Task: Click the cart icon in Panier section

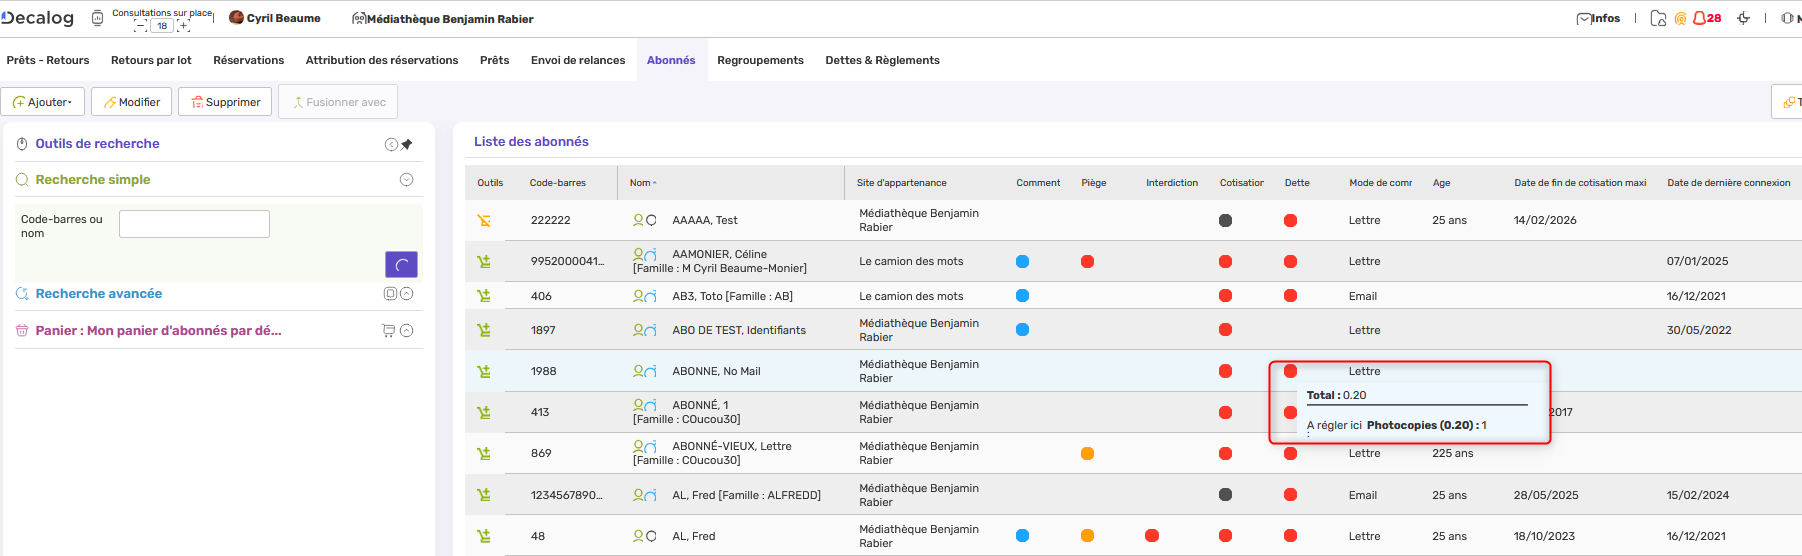Action: tap(388, 331)
